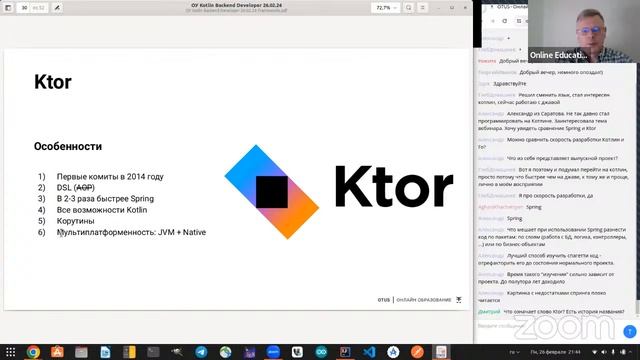Open the system tray network and volume menu
This screenshot has height=360, width=640.
(613, 352)
